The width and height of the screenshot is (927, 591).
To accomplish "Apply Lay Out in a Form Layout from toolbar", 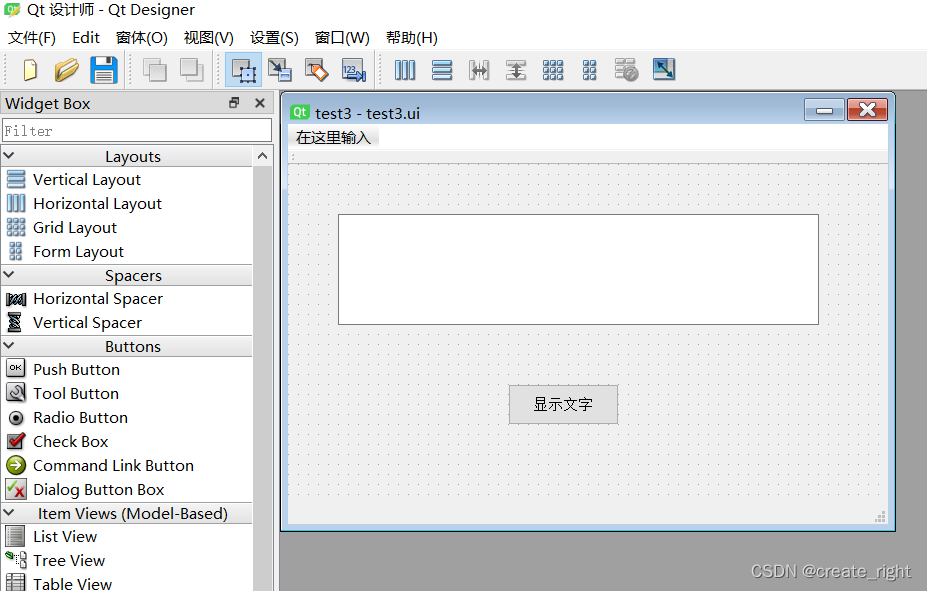I will [589, 70].
